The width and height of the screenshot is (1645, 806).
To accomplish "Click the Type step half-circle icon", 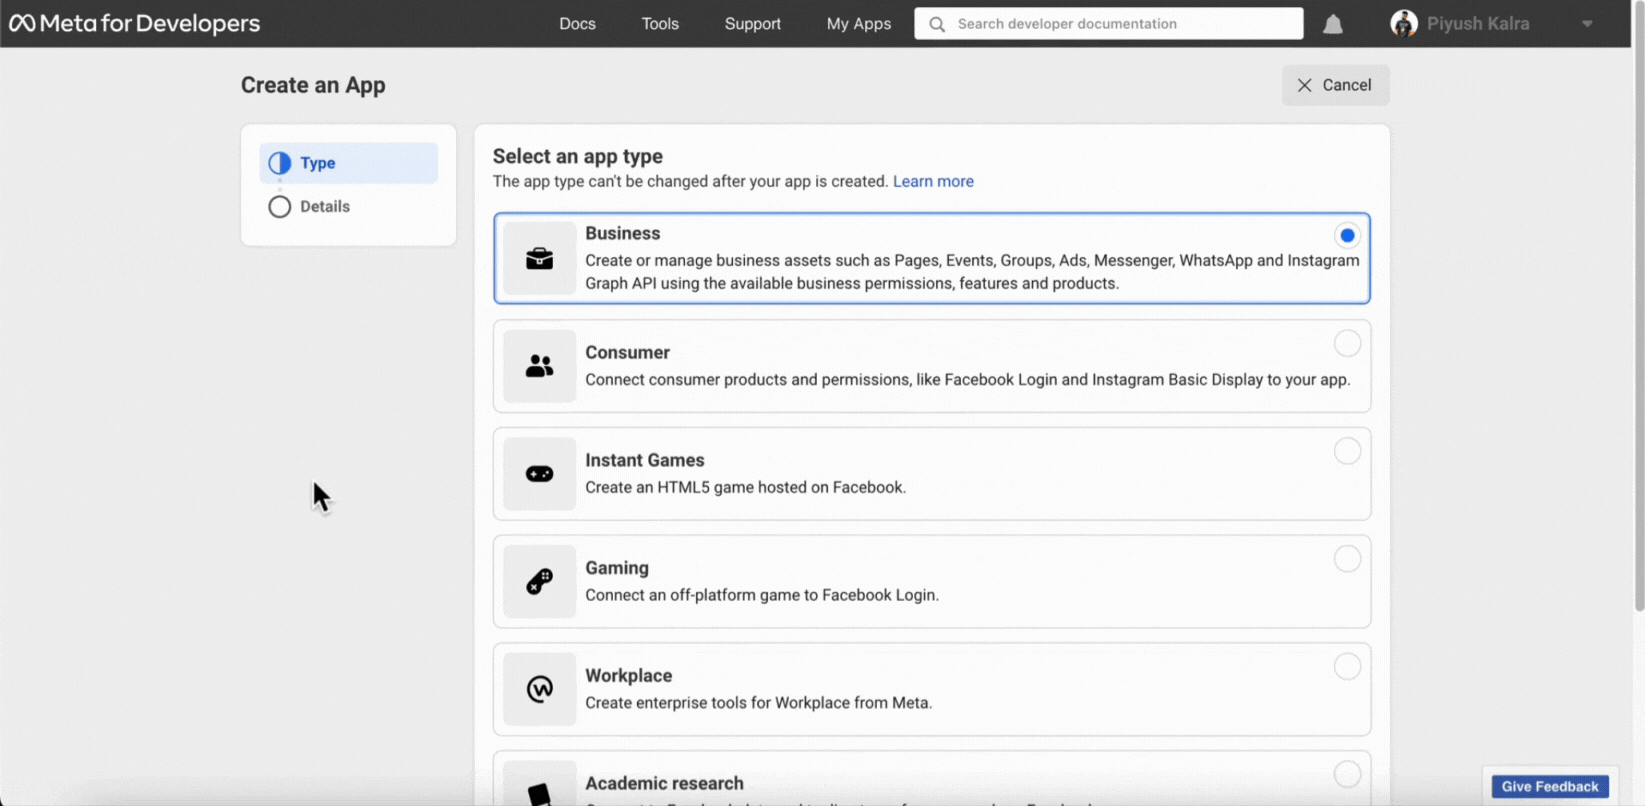I will (280, 163).
